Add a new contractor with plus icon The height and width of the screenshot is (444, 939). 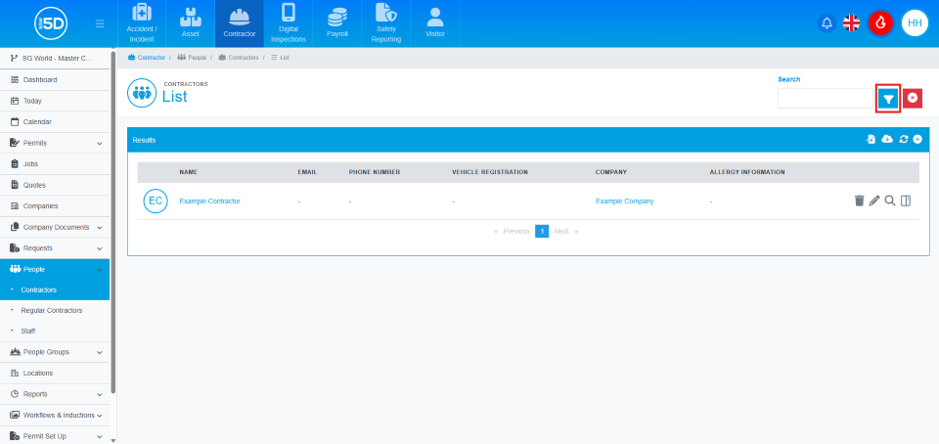point(917,139)
